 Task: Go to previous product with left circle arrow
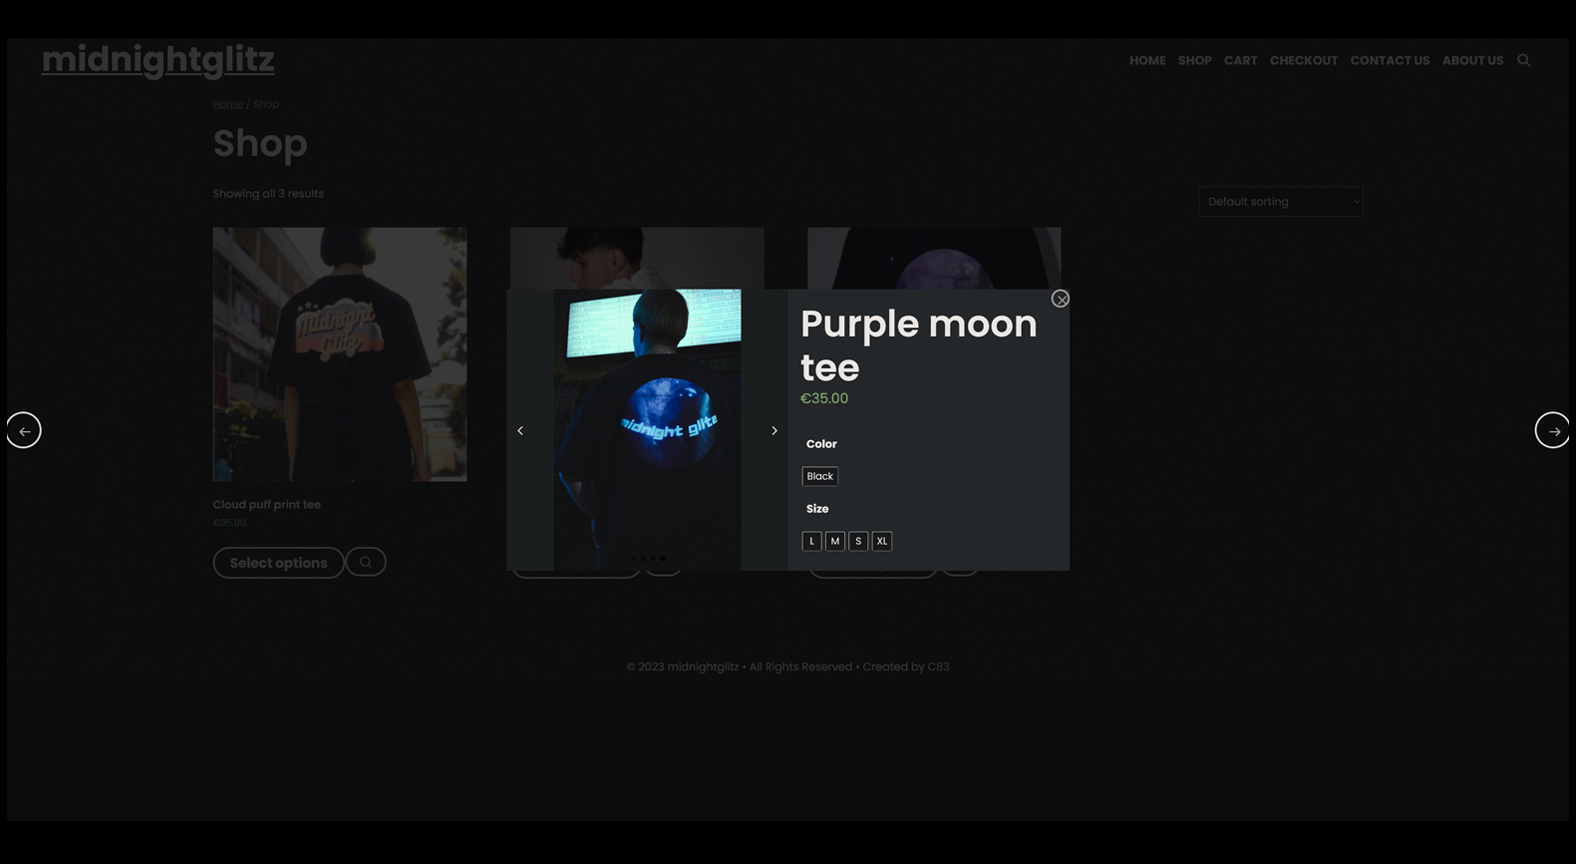(24, 431)
